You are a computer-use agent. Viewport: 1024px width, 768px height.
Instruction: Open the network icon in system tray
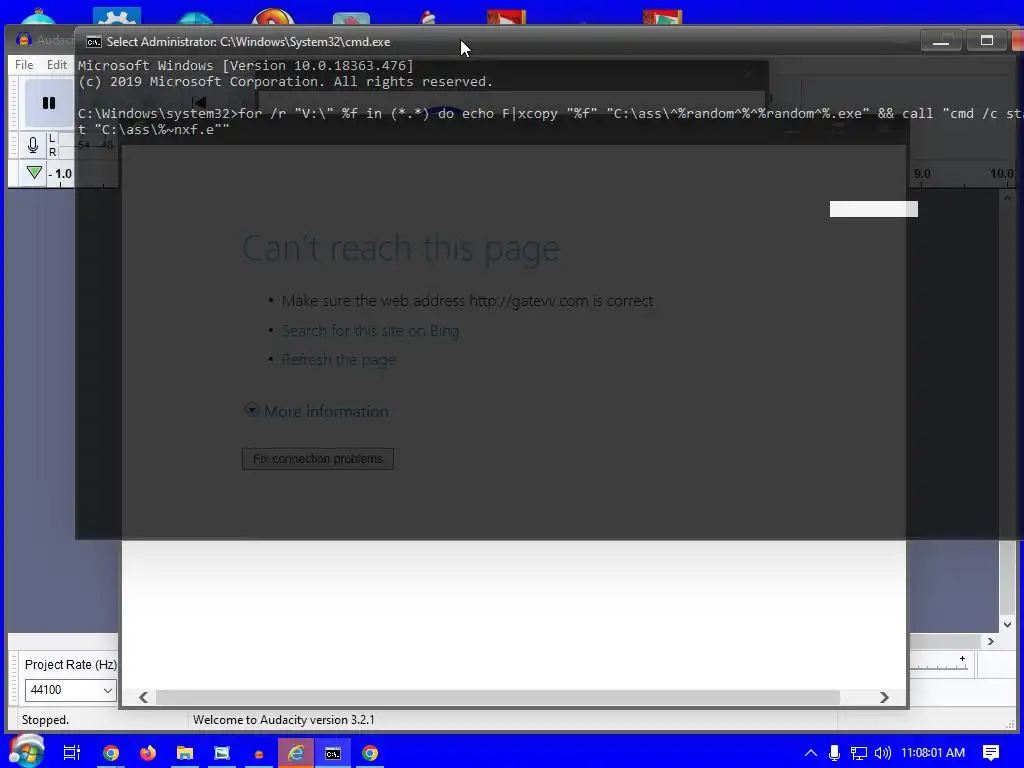[x=859, y=753]
